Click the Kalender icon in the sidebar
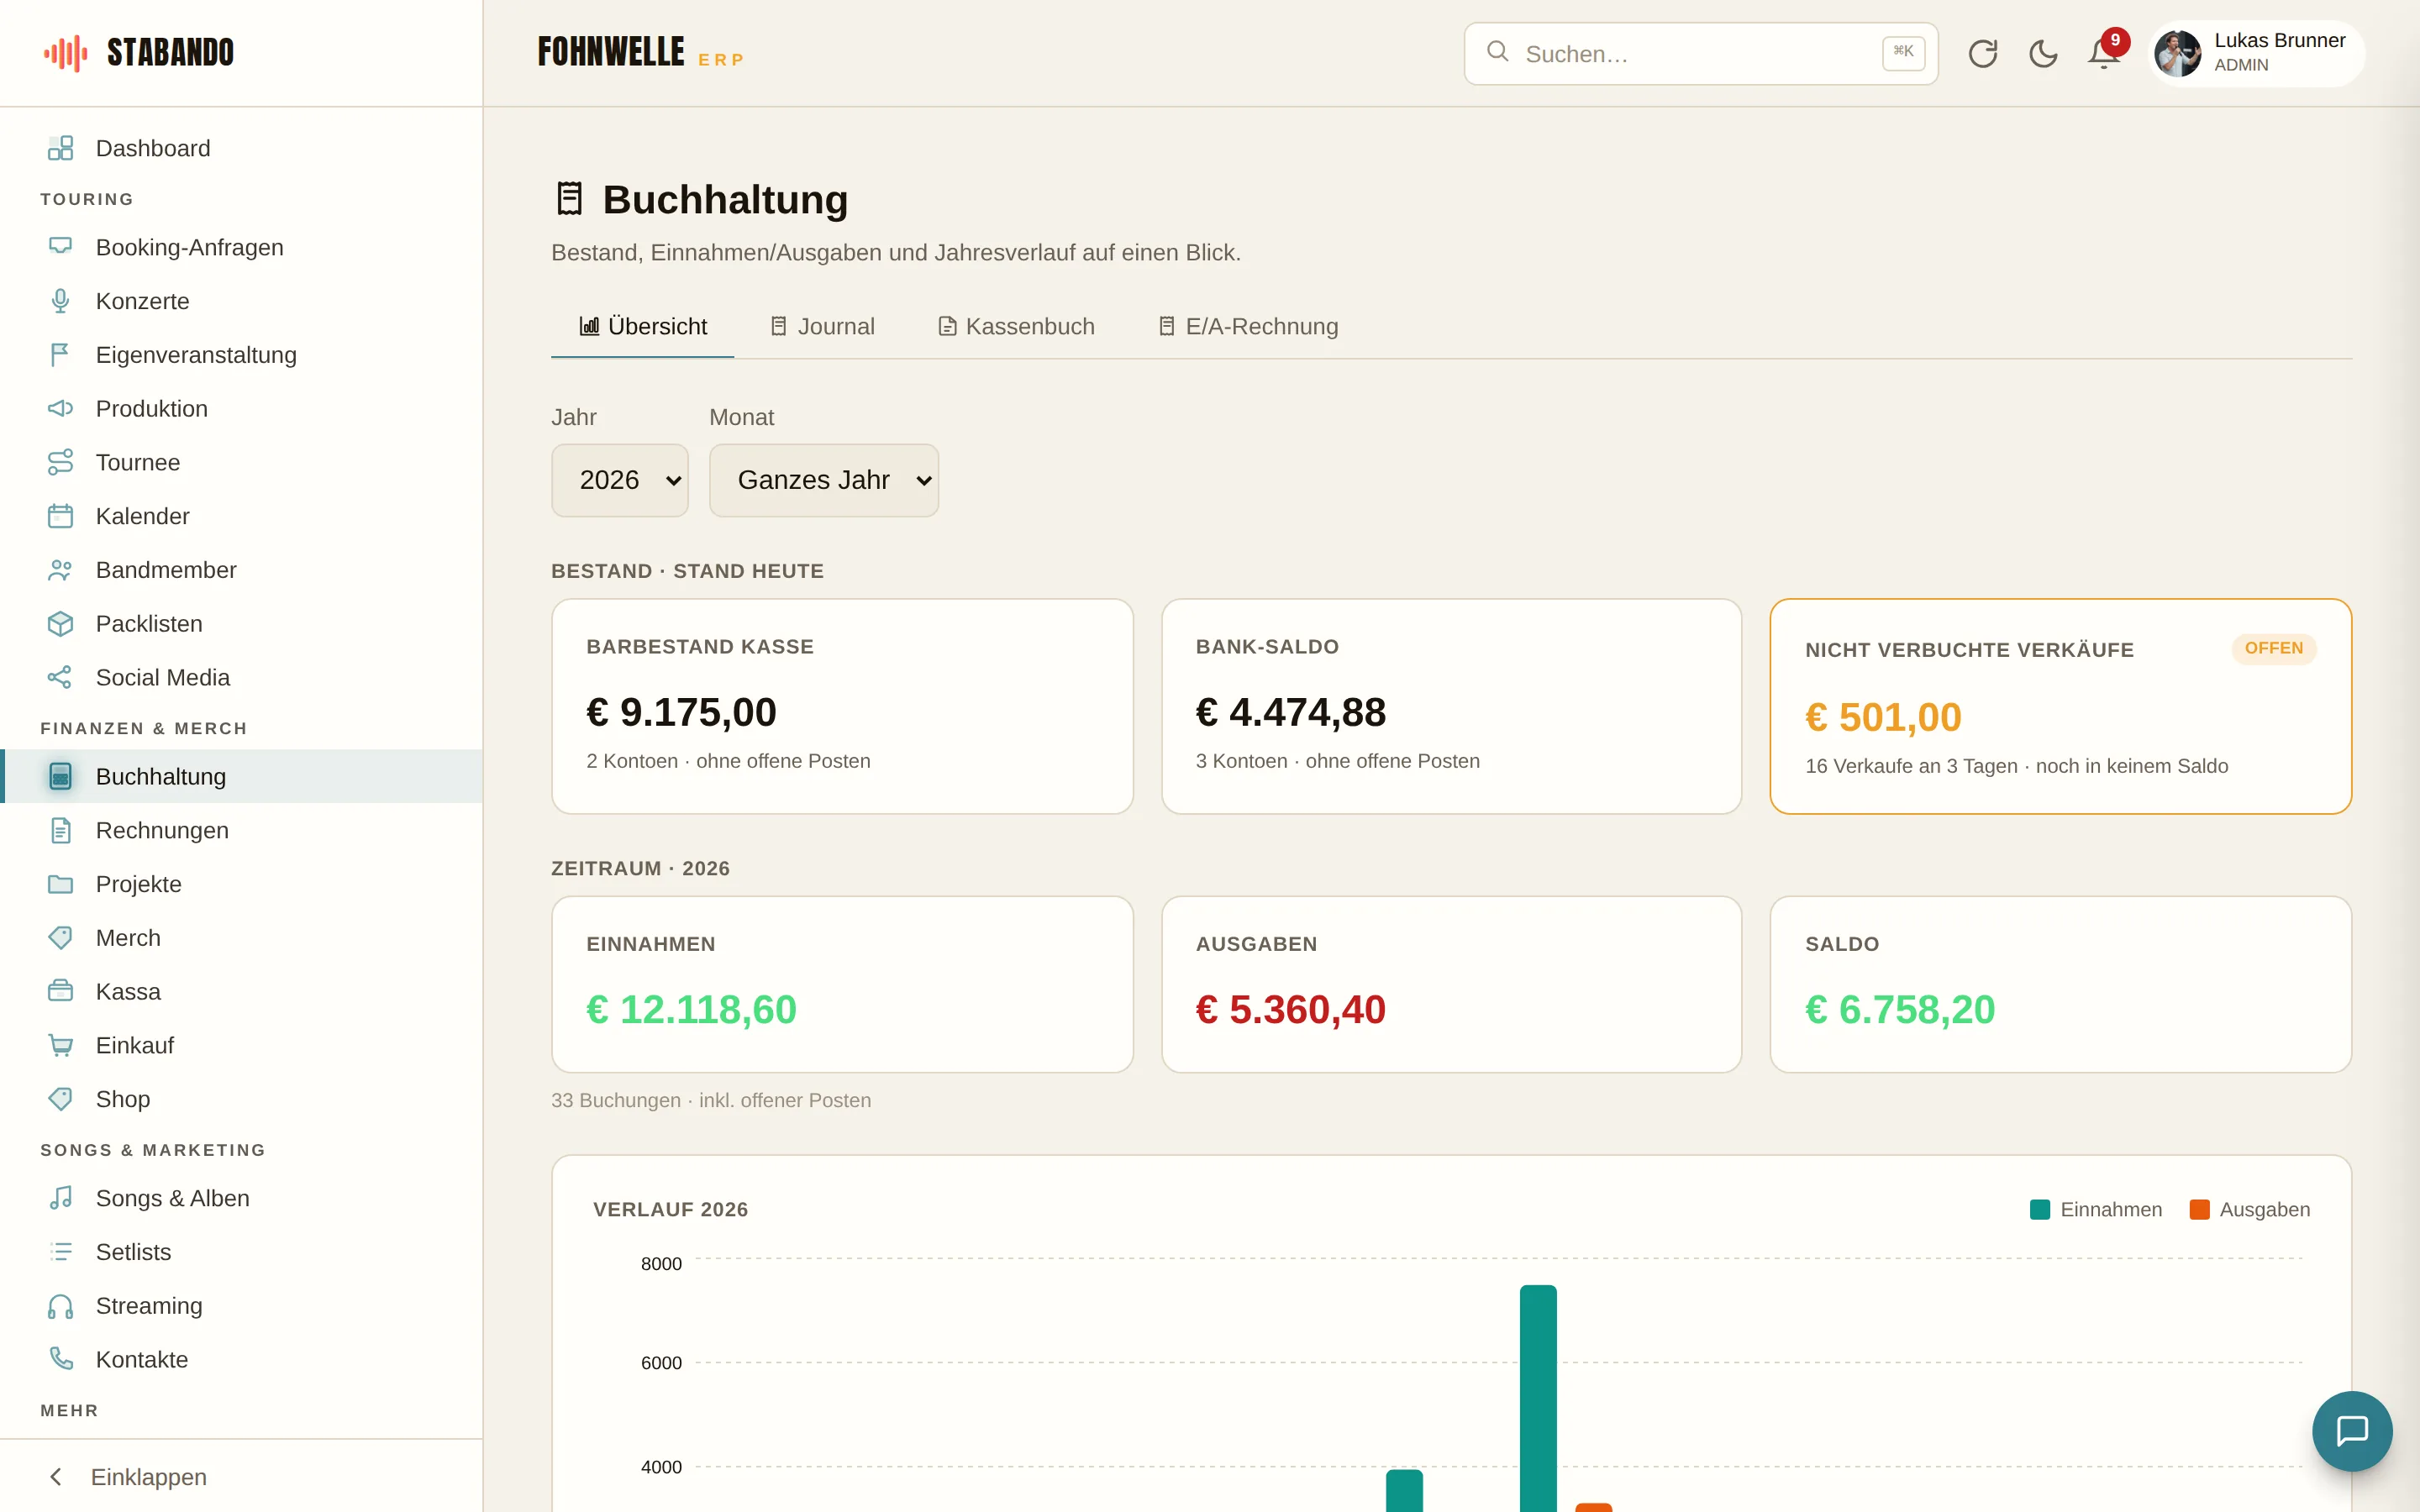This screenshot has height=1512, width=2420. [60, 516]
